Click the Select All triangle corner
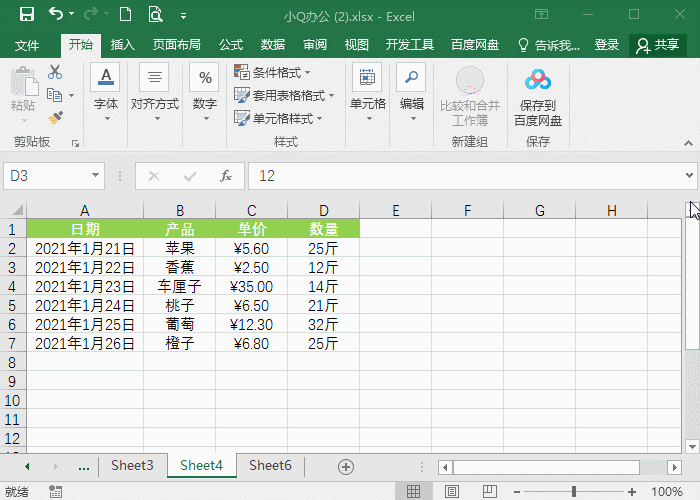This screenshot has width=700, height=500. (17, 210)
